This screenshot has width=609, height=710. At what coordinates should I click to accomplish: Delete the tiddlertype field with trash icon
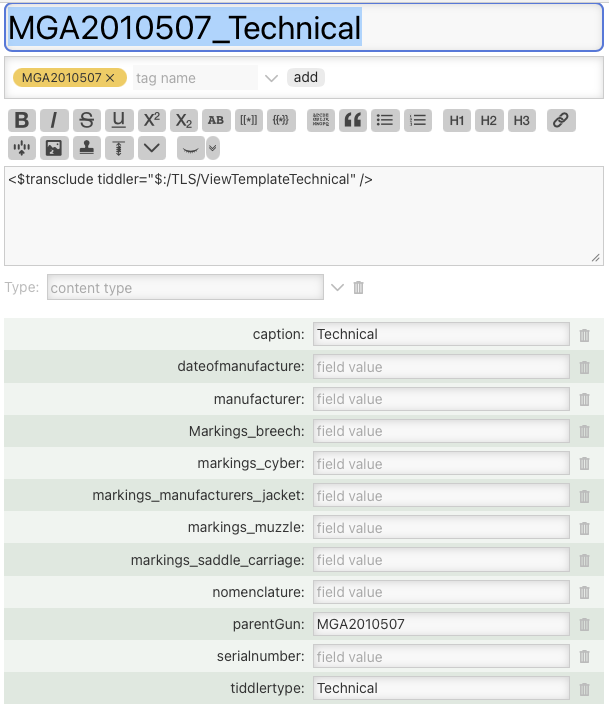tap(585, 689)
